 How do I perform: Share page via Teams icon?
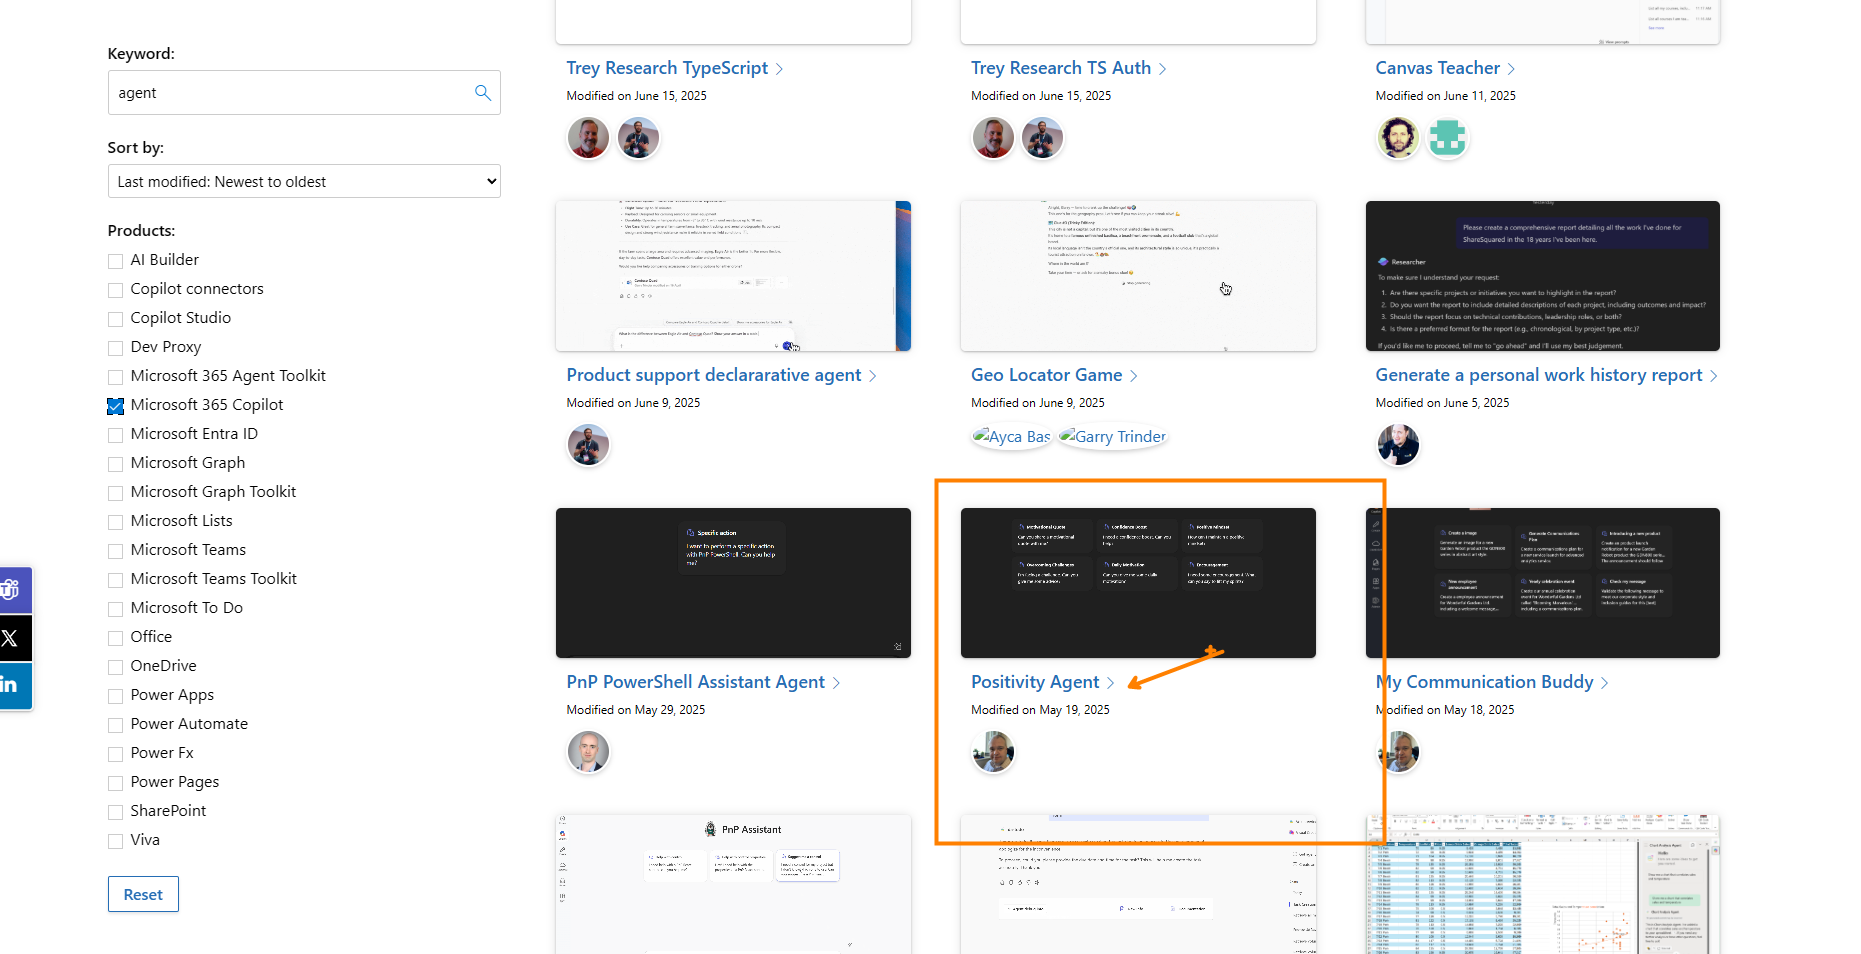pos(12,590)
